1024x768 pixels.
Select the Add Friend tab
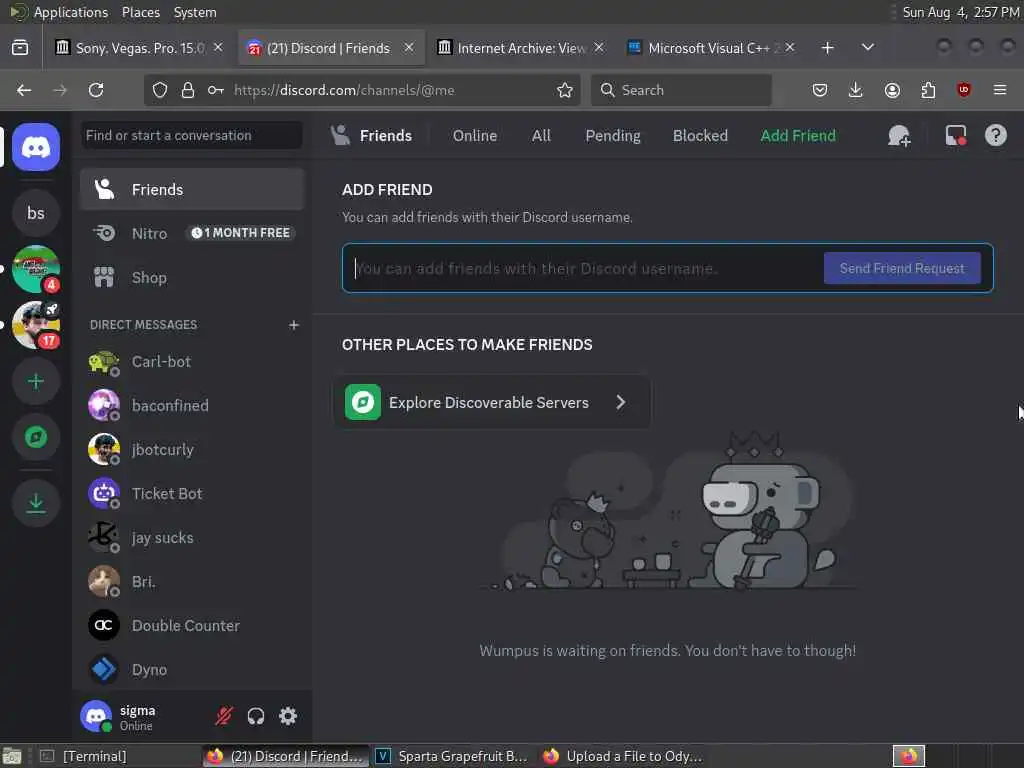798,136
